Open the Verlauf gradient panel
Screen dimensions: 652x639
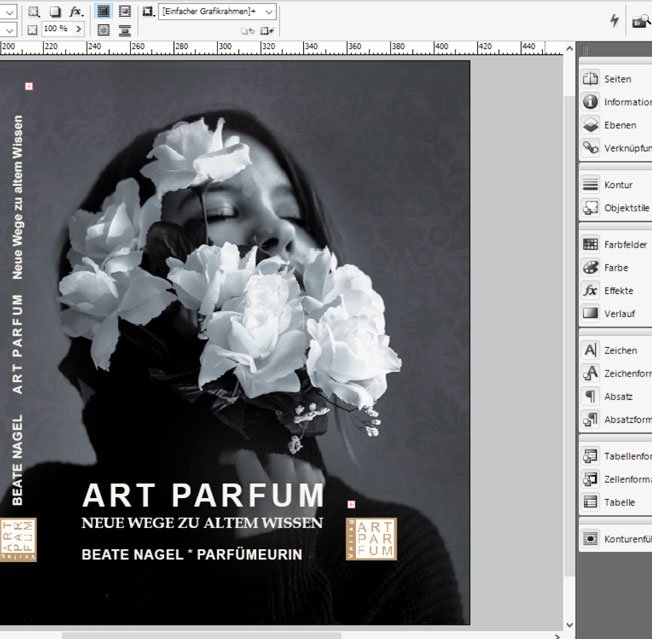(614, 313)
